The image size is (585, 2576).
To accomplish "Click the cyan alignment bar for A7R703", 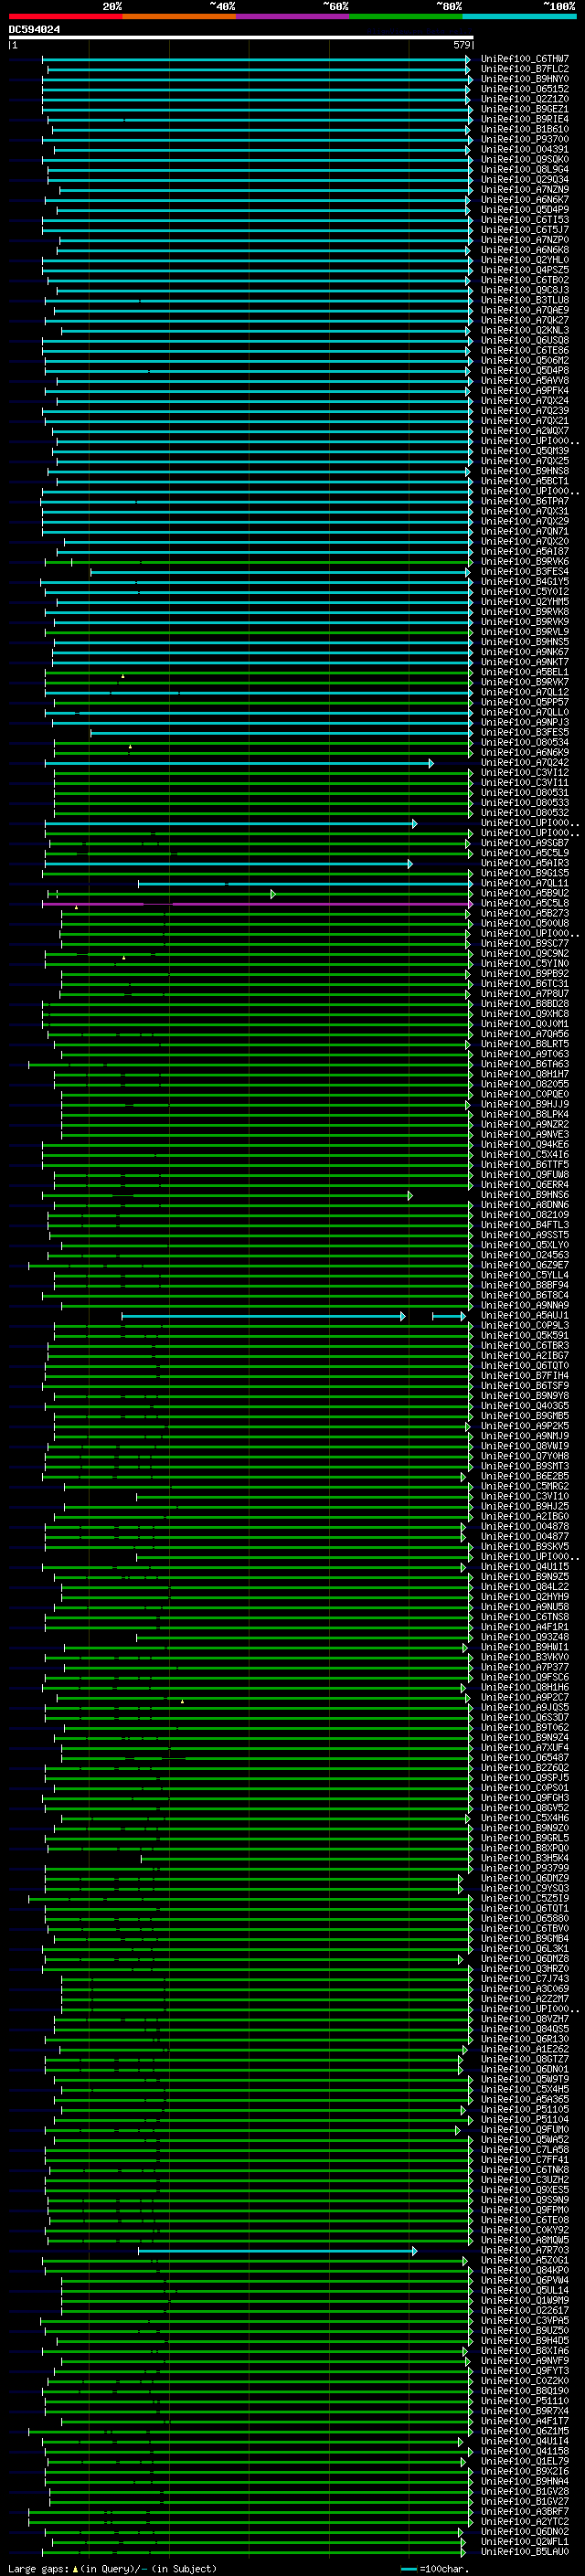I will coord(277,2251).
